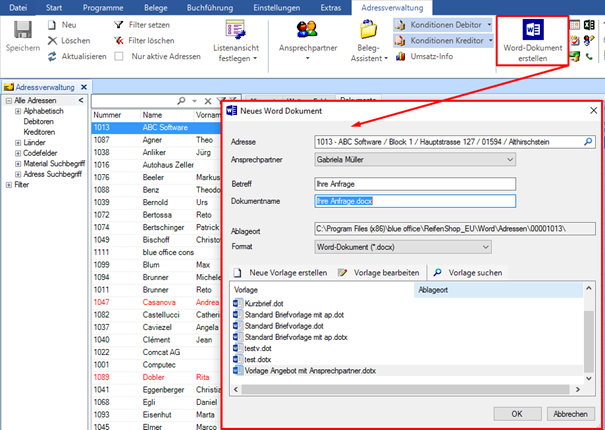Click the Speichern floppy disk icon
Viewport: 605px width, 430px height.
(x=23, y=30)
